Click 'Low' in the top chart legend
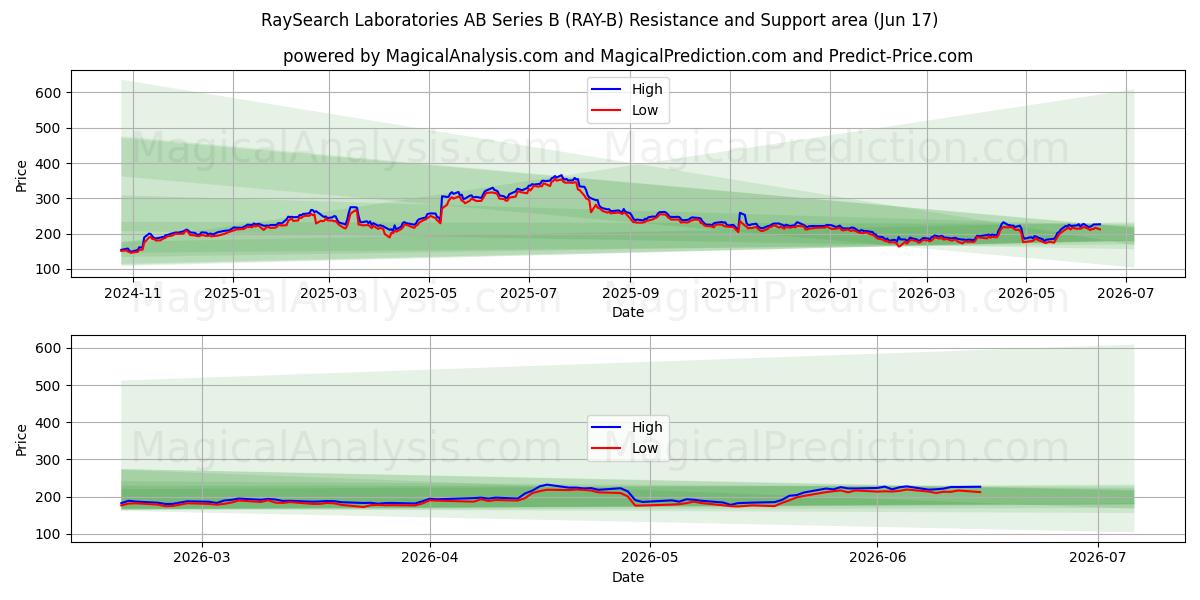 (x=645, y=111)
